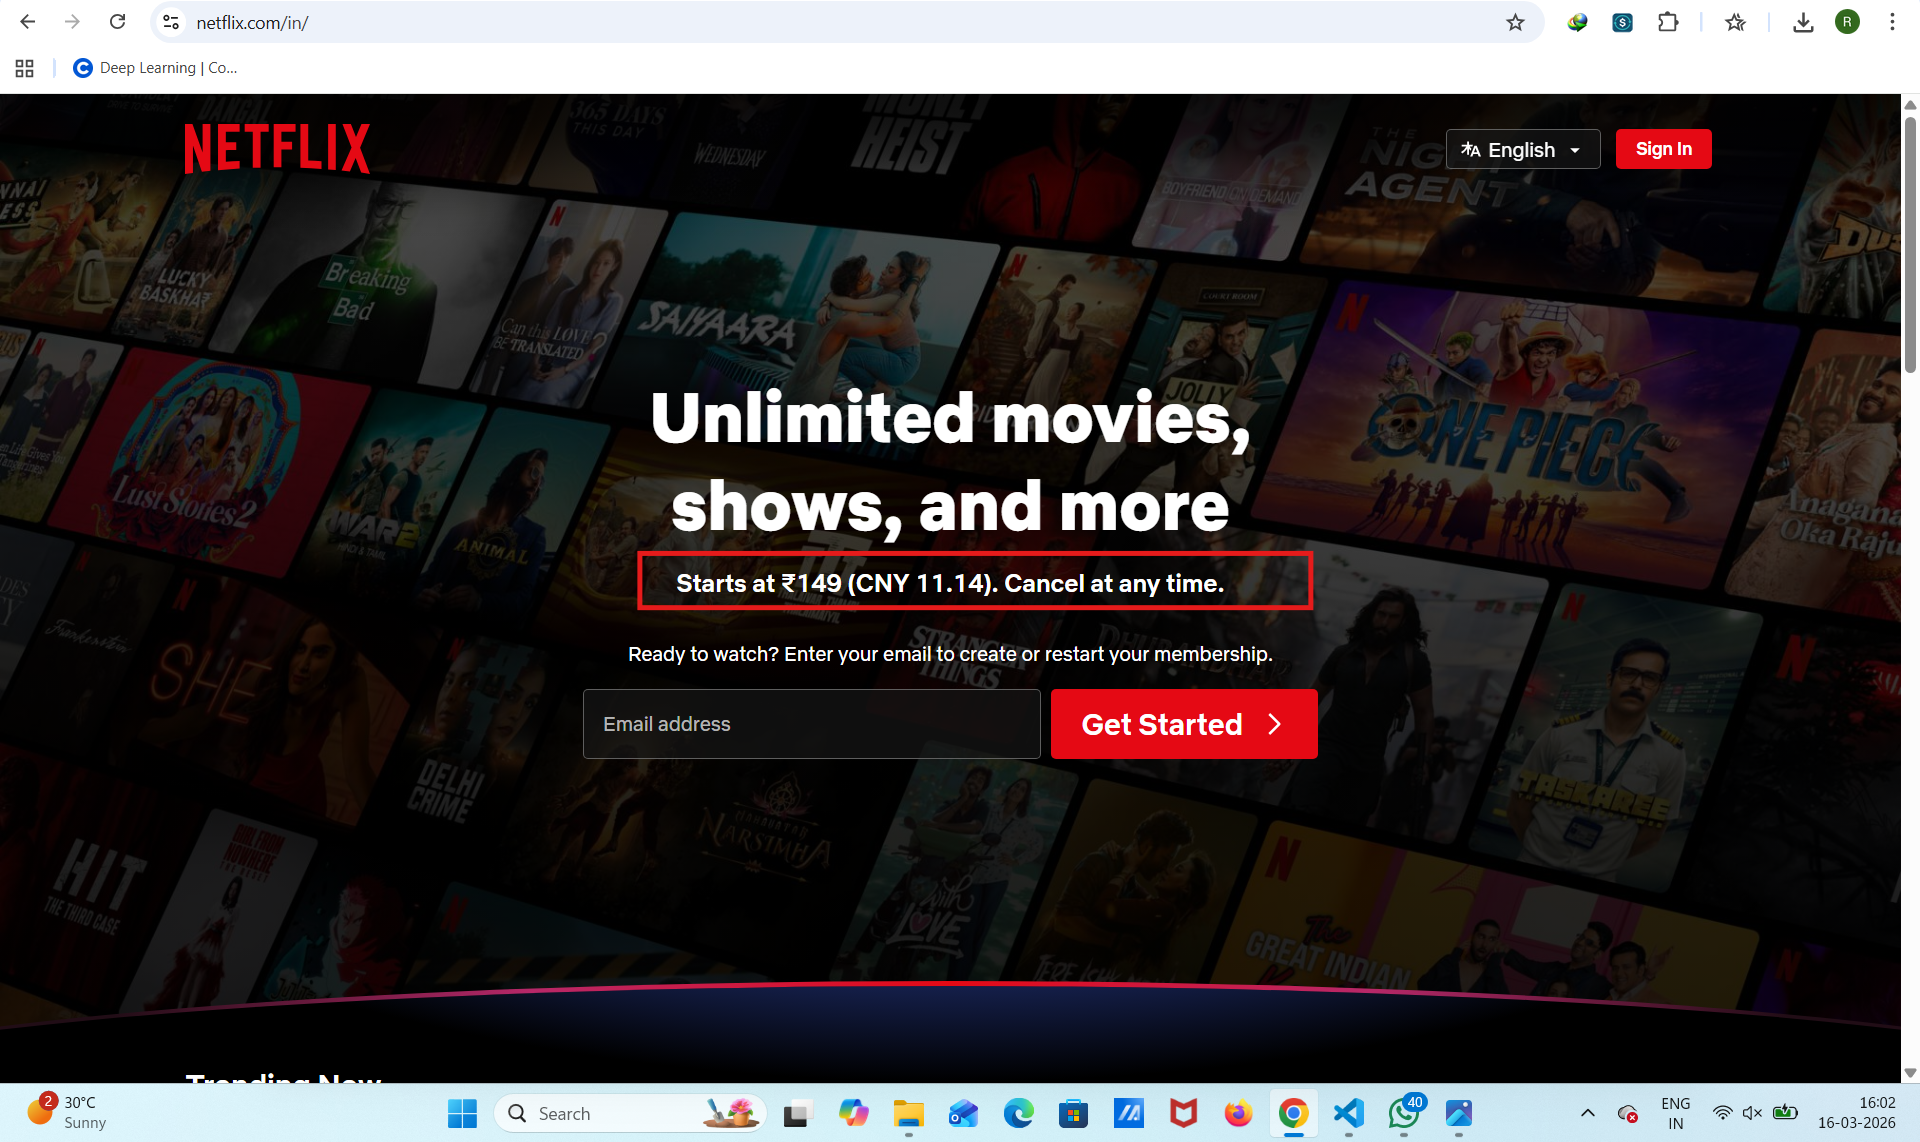Open the Chrome apps grid shortcut
The width and height of the screenshot is (1920, 1142).
(x=25, y=68)
